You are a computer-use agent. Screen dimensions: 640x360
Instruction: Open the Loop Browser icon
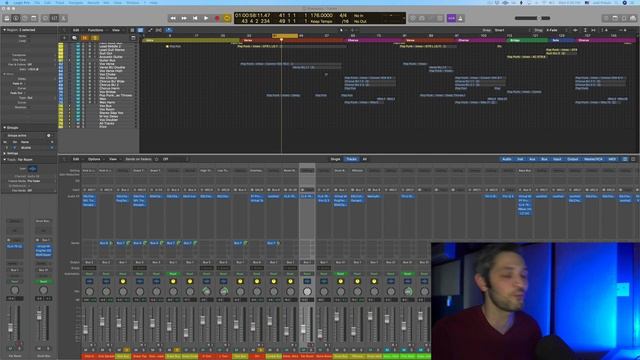click(x=624, y=18)
